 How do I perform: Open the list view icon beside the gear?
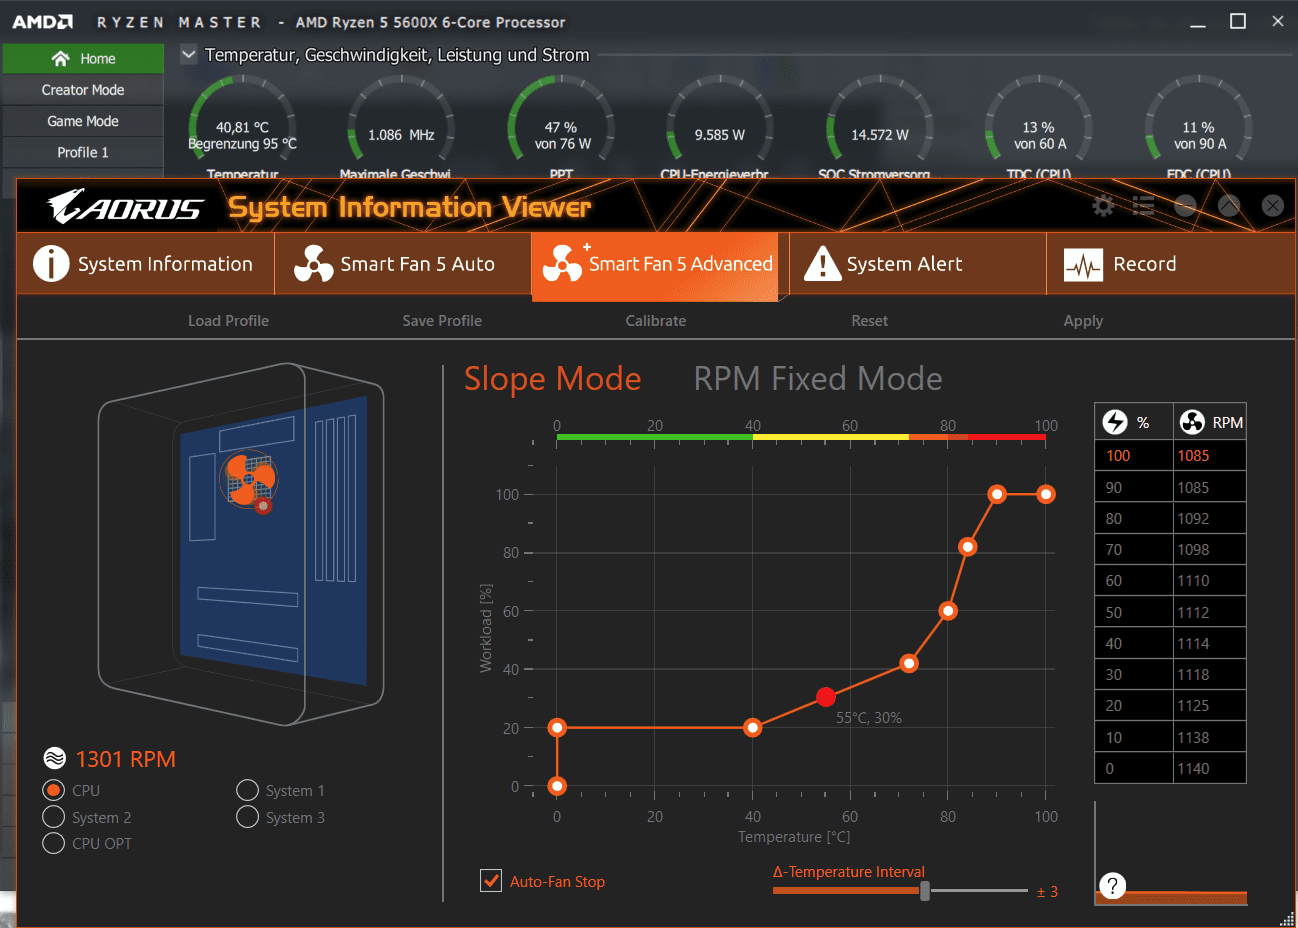(x=1143, y=206)
